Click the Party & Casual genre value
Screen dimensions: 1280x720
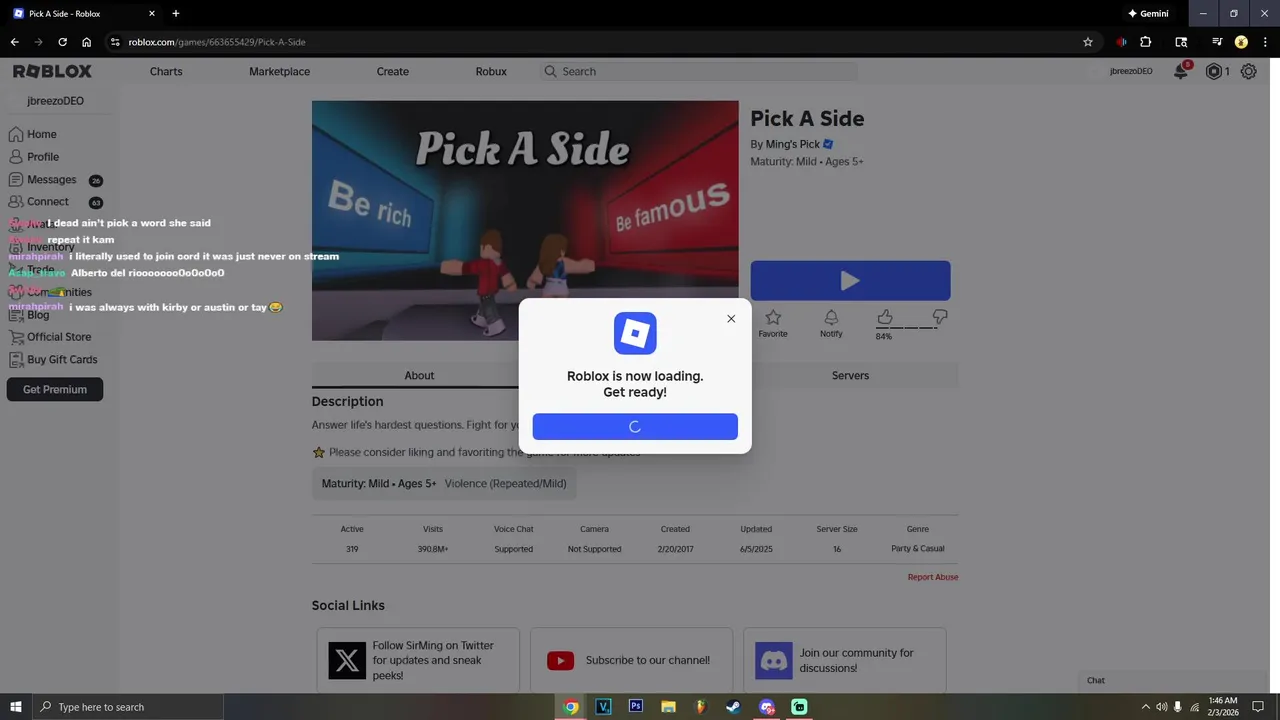[917, 549]
